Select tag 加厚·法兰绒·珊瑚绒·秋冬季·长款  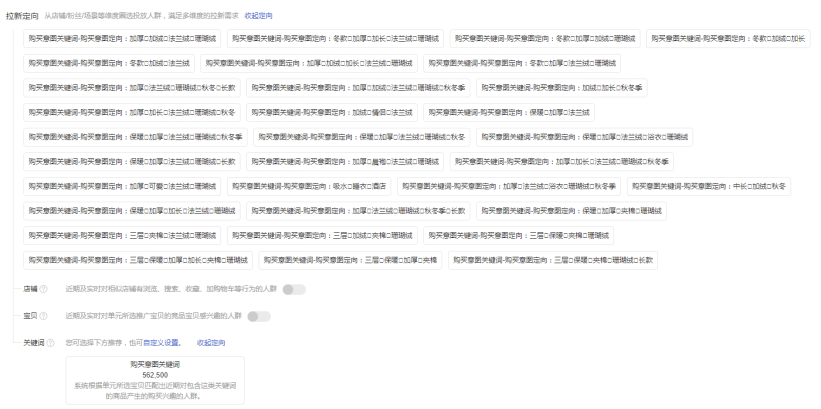pyautogui.click(x=358, y=211)
